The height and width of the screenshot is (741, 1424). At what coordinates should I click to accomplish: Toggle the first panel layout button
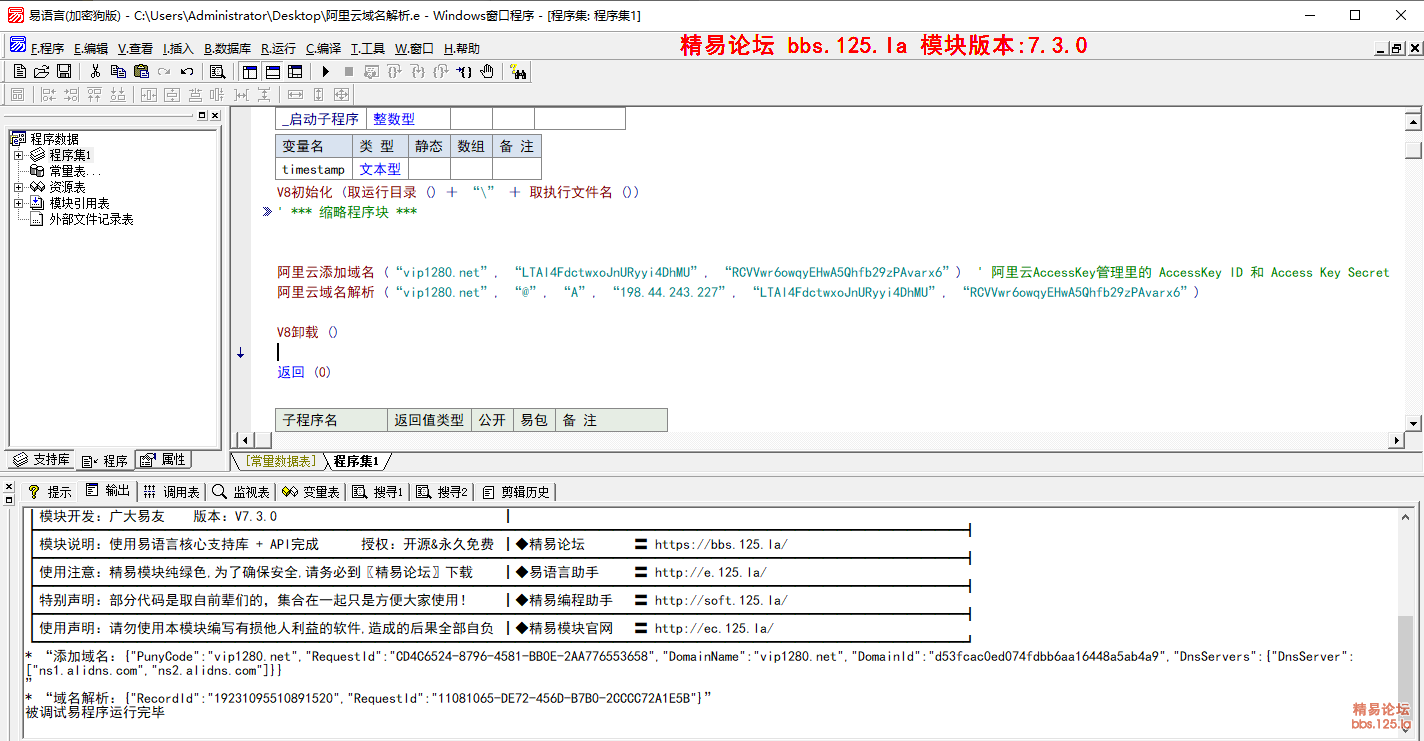click(249, 71)
